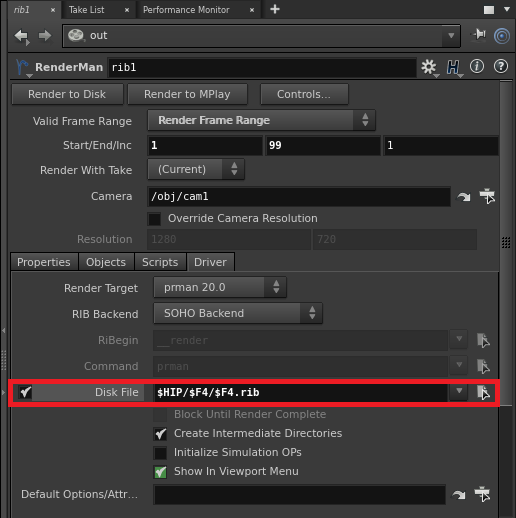Open the Render With Take dropdown
This screenshot has height=518, width=516.
[196, 169]
